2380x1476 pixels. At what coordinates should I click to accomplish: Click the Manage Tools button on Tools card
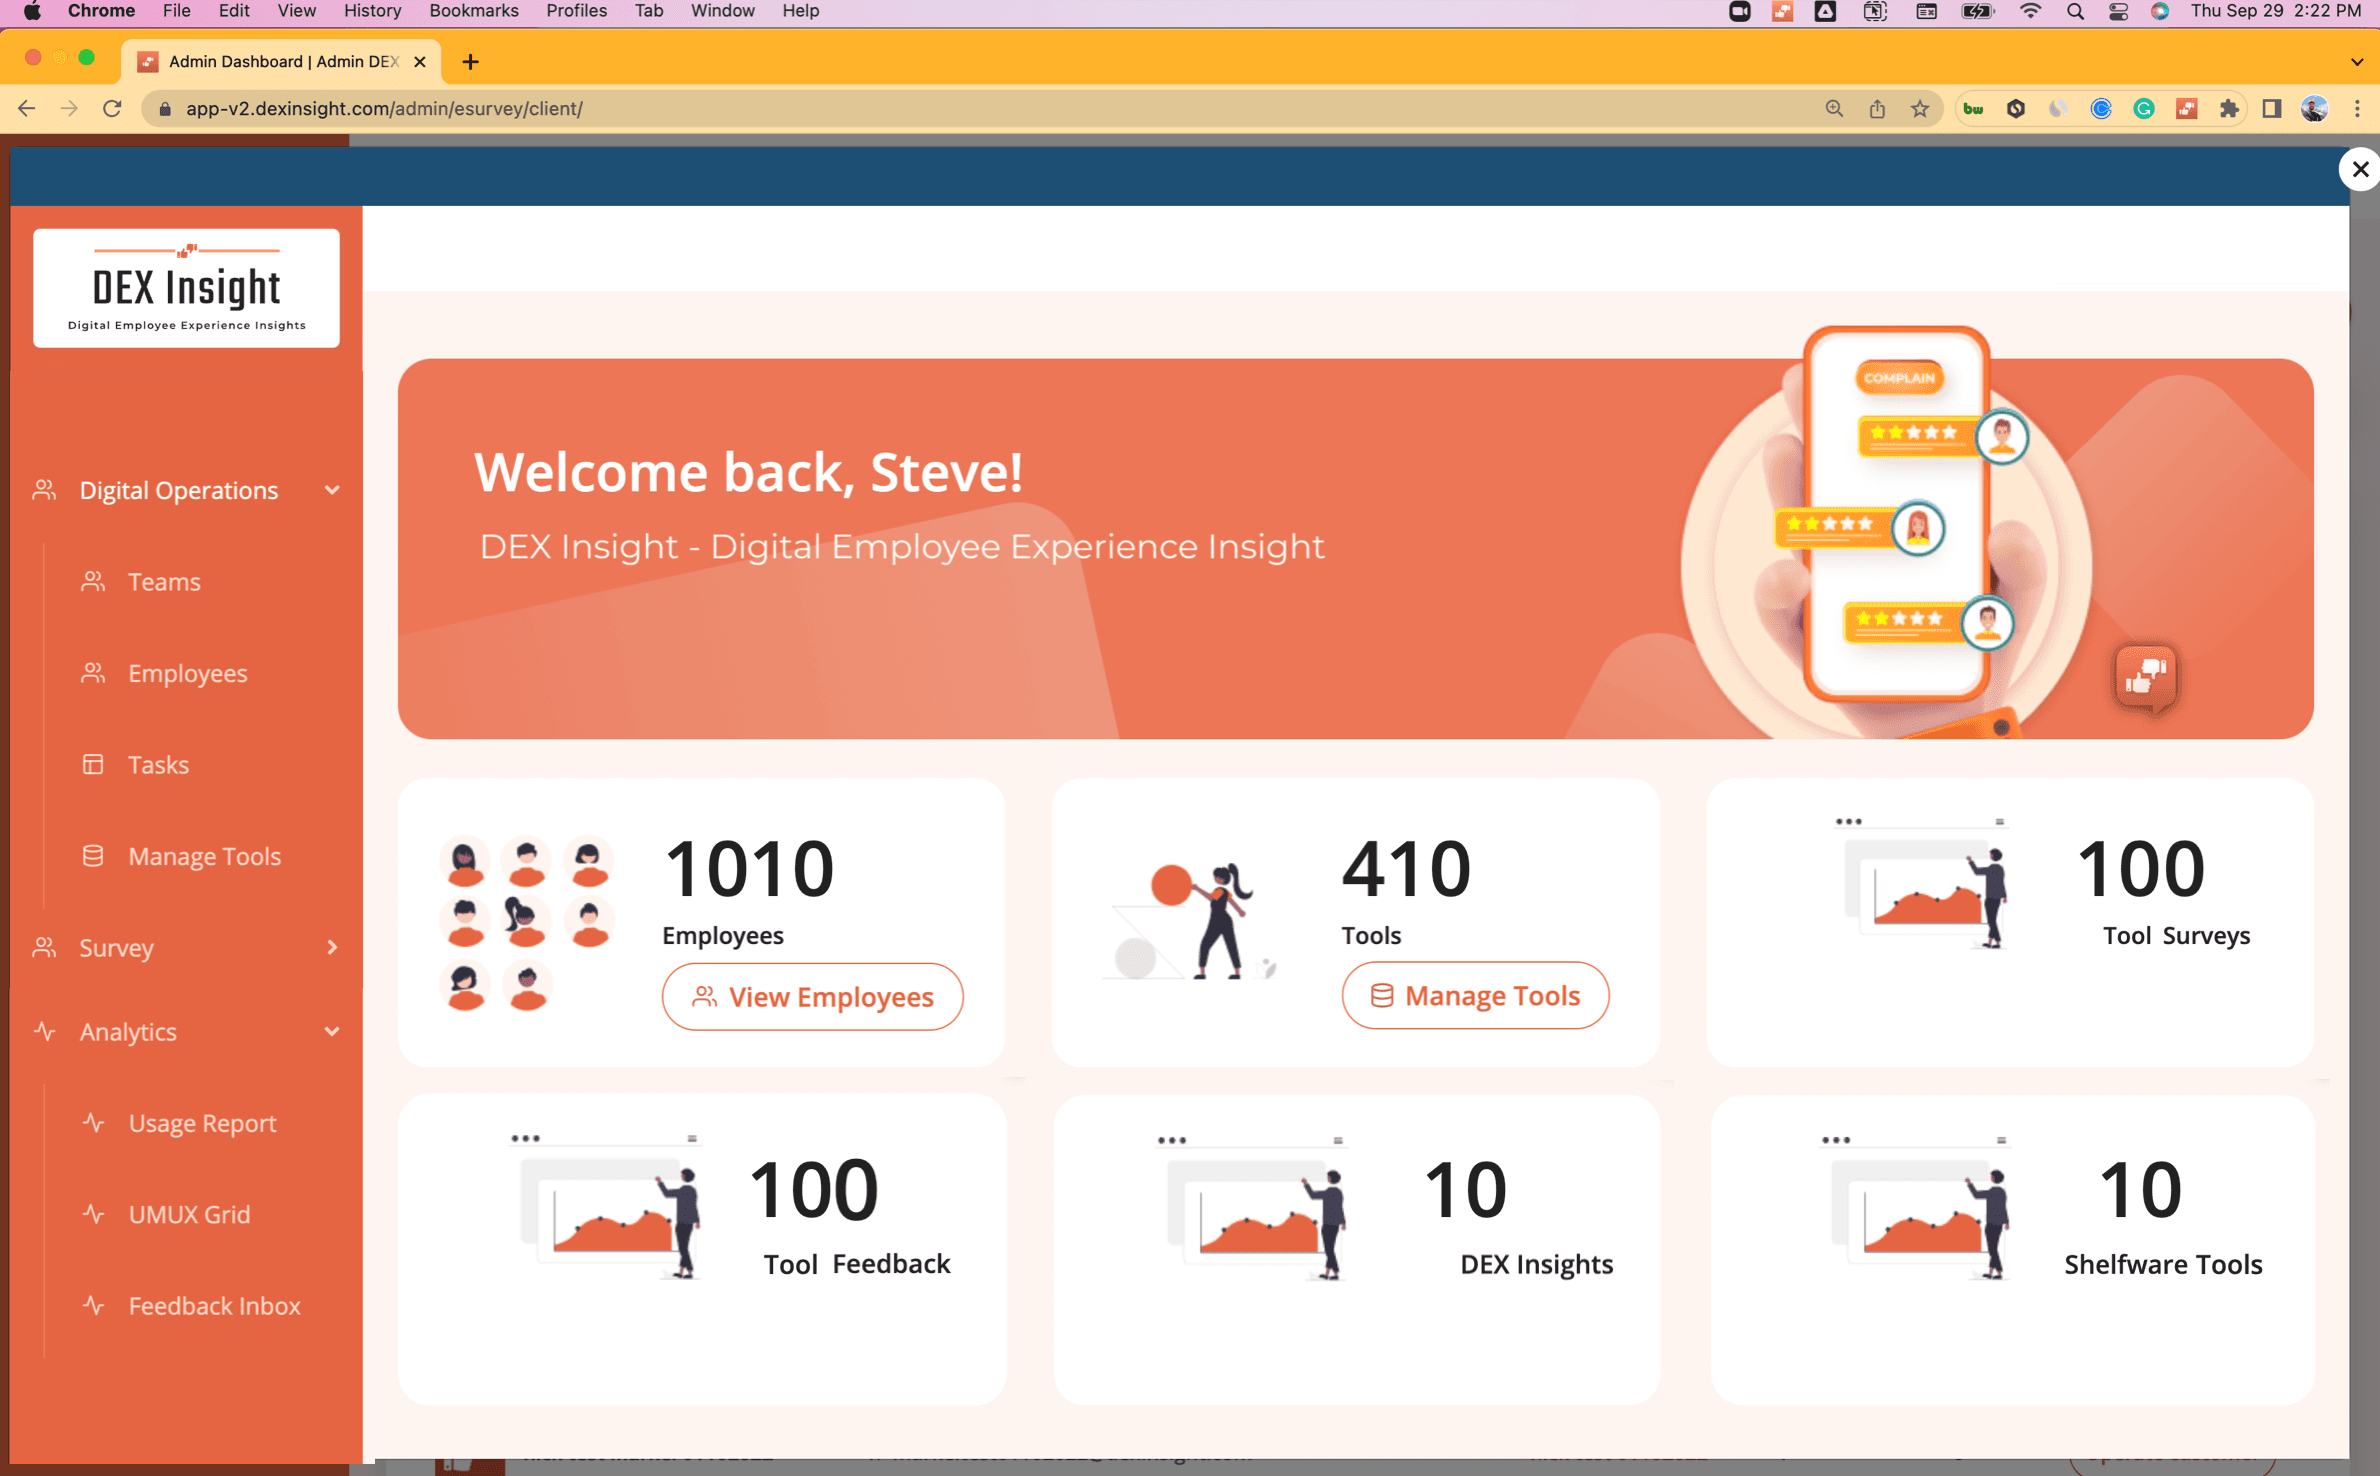[1475, 995]
